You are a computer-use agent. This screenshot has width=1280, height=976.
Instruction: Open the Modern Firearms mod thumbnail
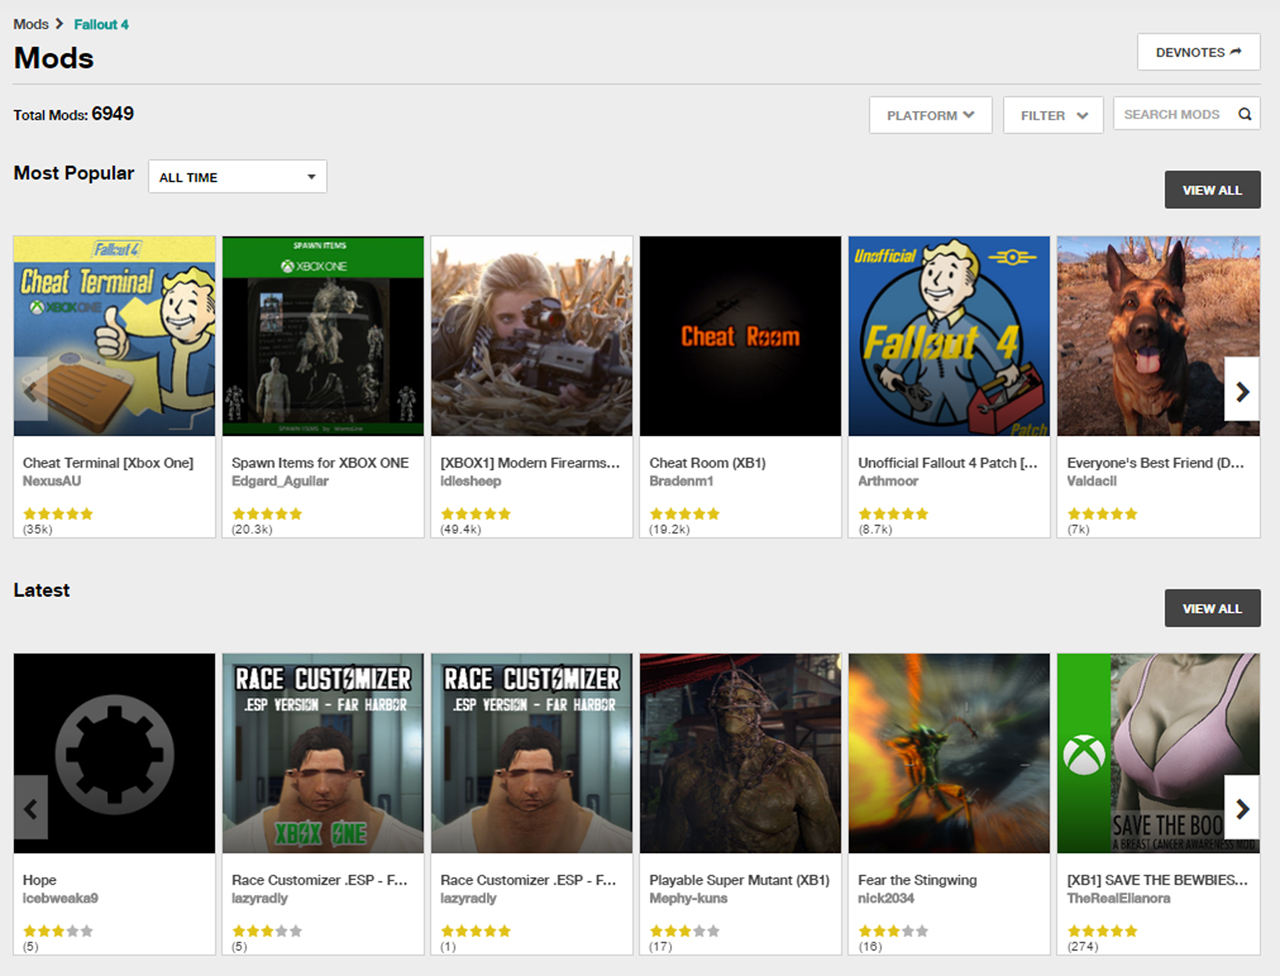(532, 336)
